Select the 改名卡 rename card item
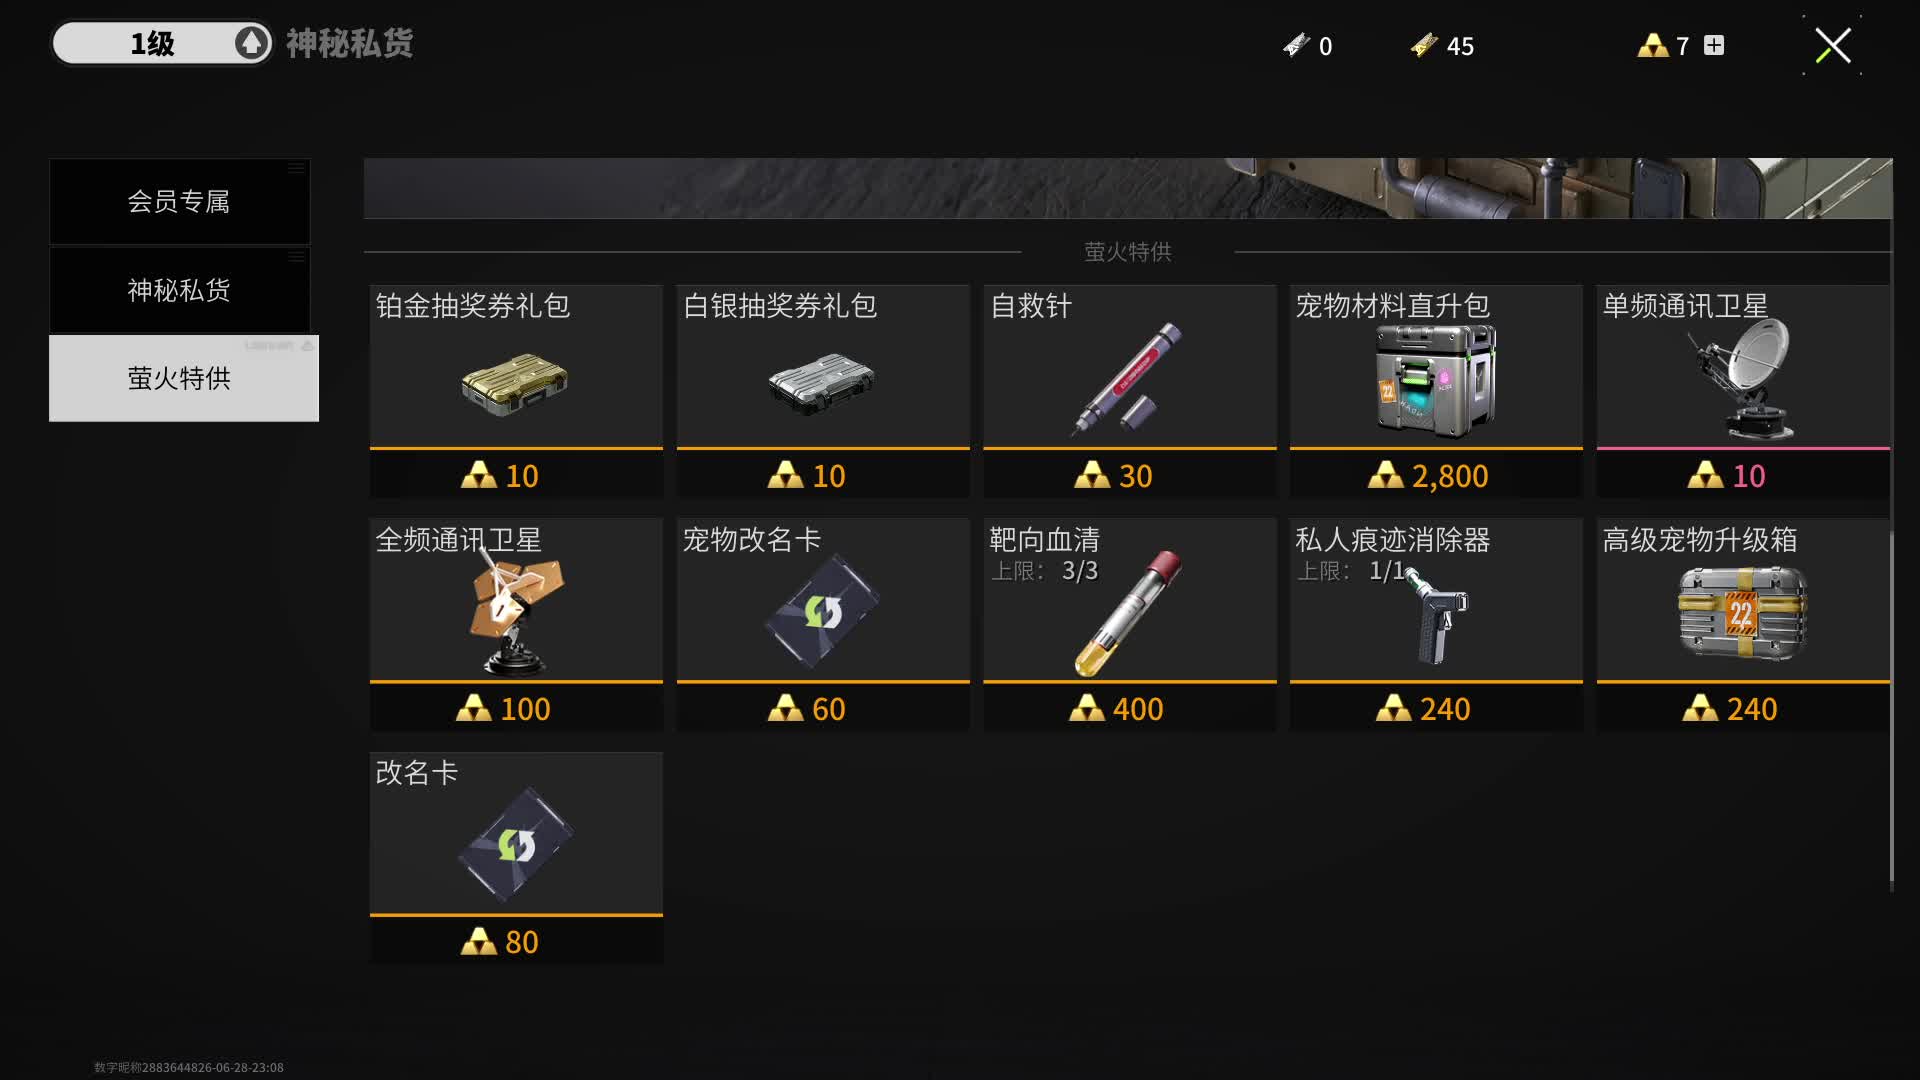This screenshot has width=1920, height=1080. click(x=516, y=845)
